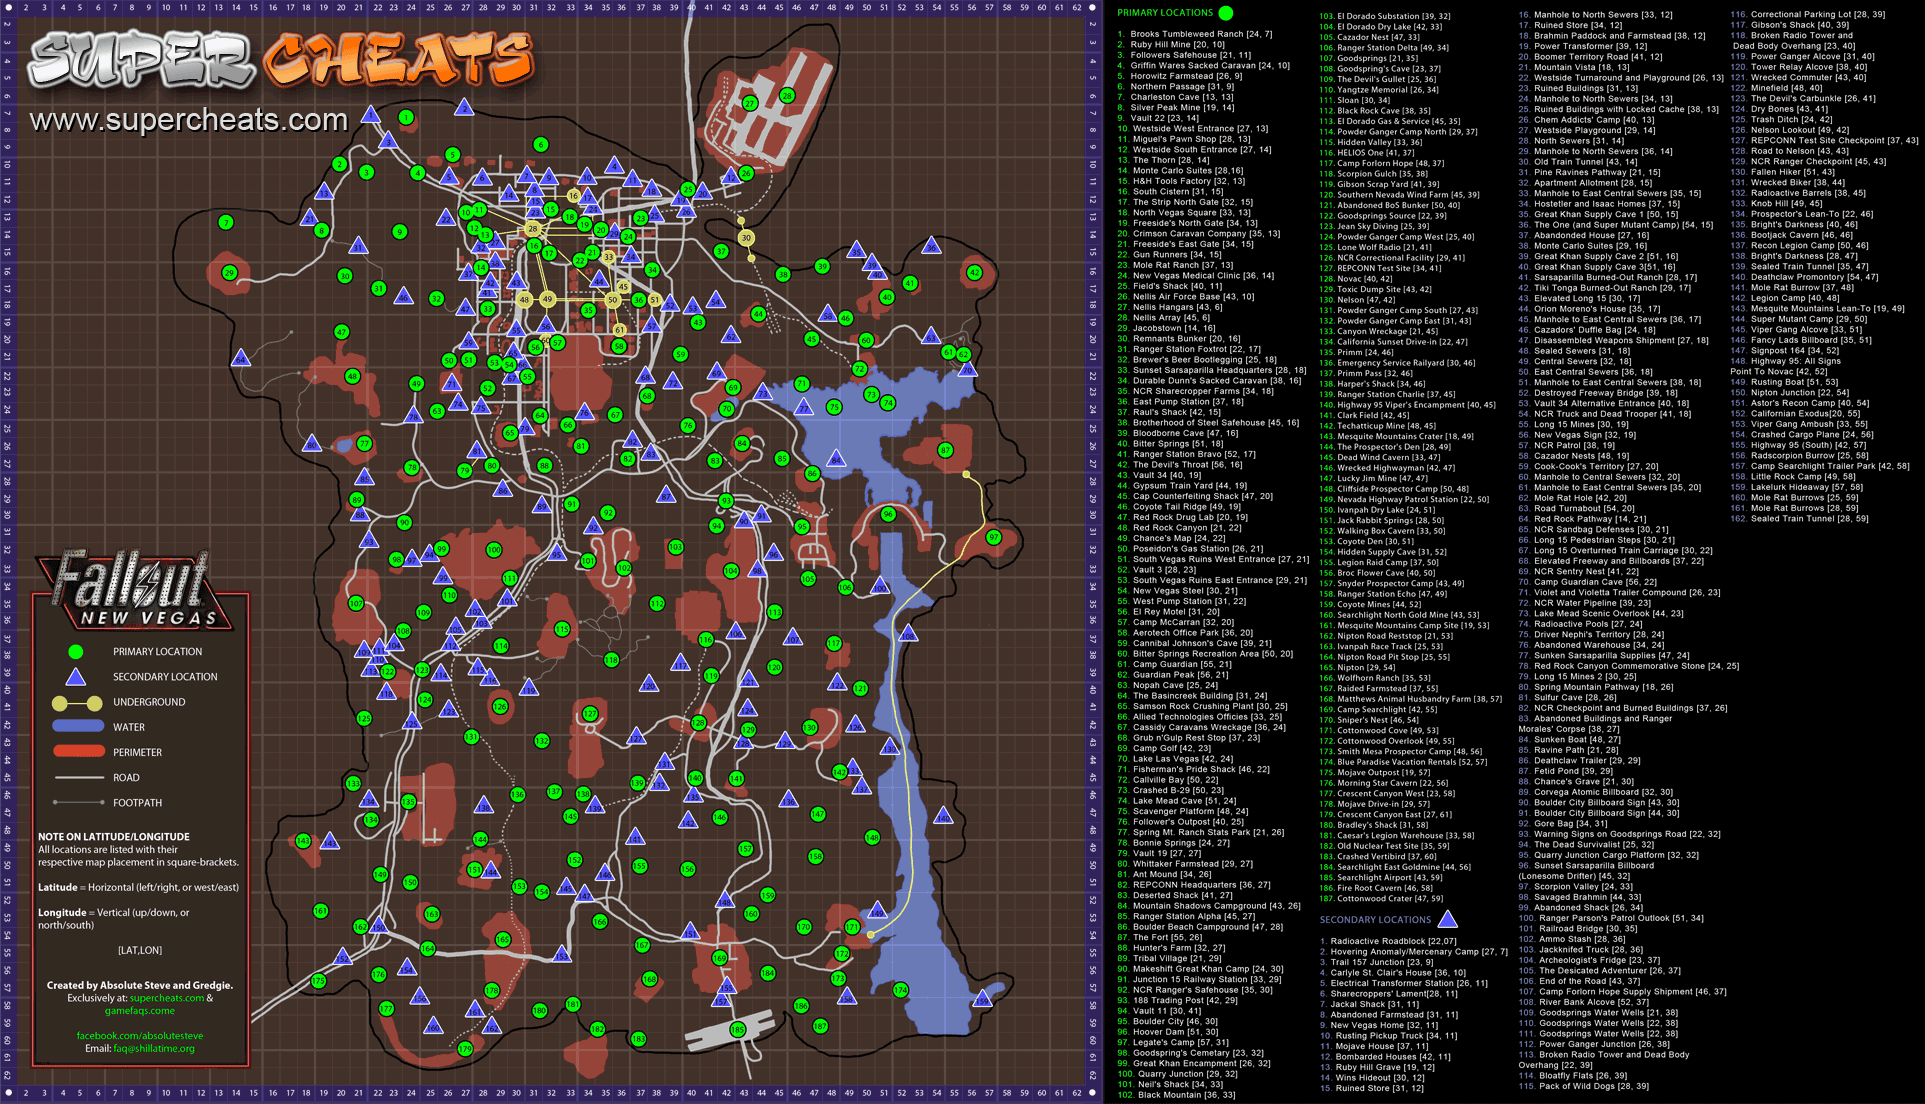Click blue secondary triangle marker 36
Viewport: 1925px width, 1104px height.
pos(932,245)
